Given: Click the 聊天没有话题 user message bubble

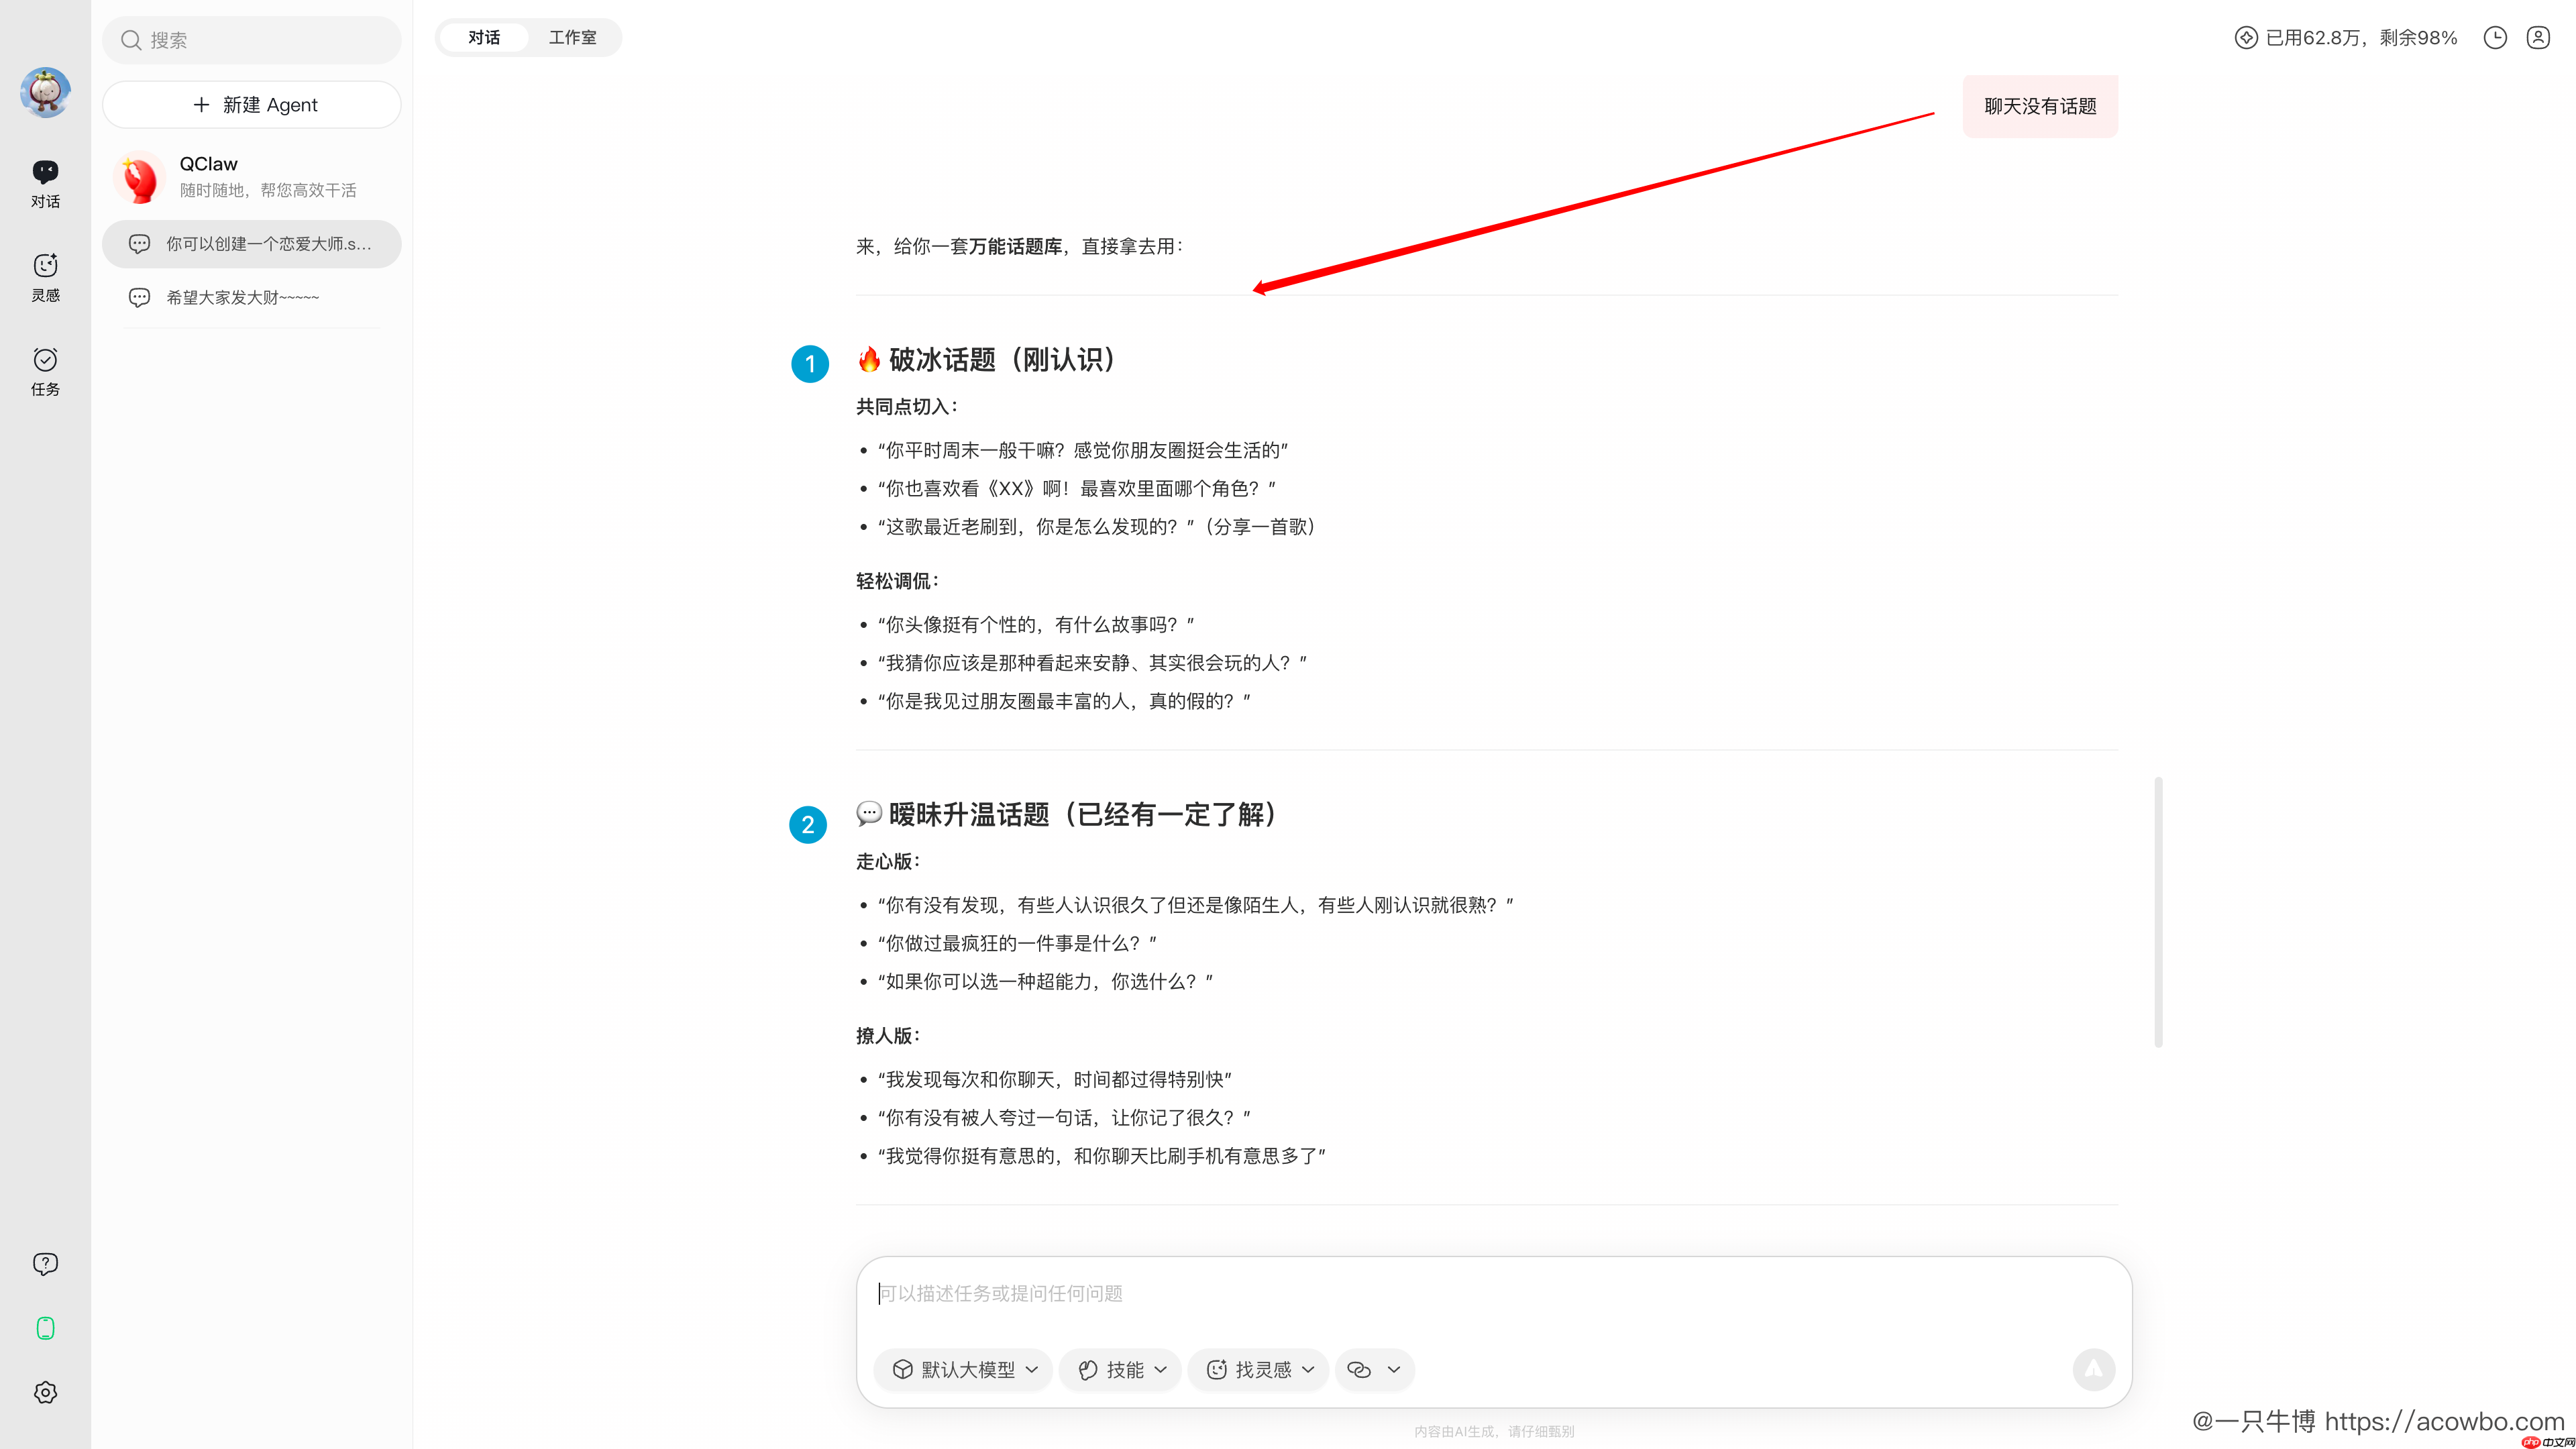Looking at the screenshot, I should coord(2040,106).
